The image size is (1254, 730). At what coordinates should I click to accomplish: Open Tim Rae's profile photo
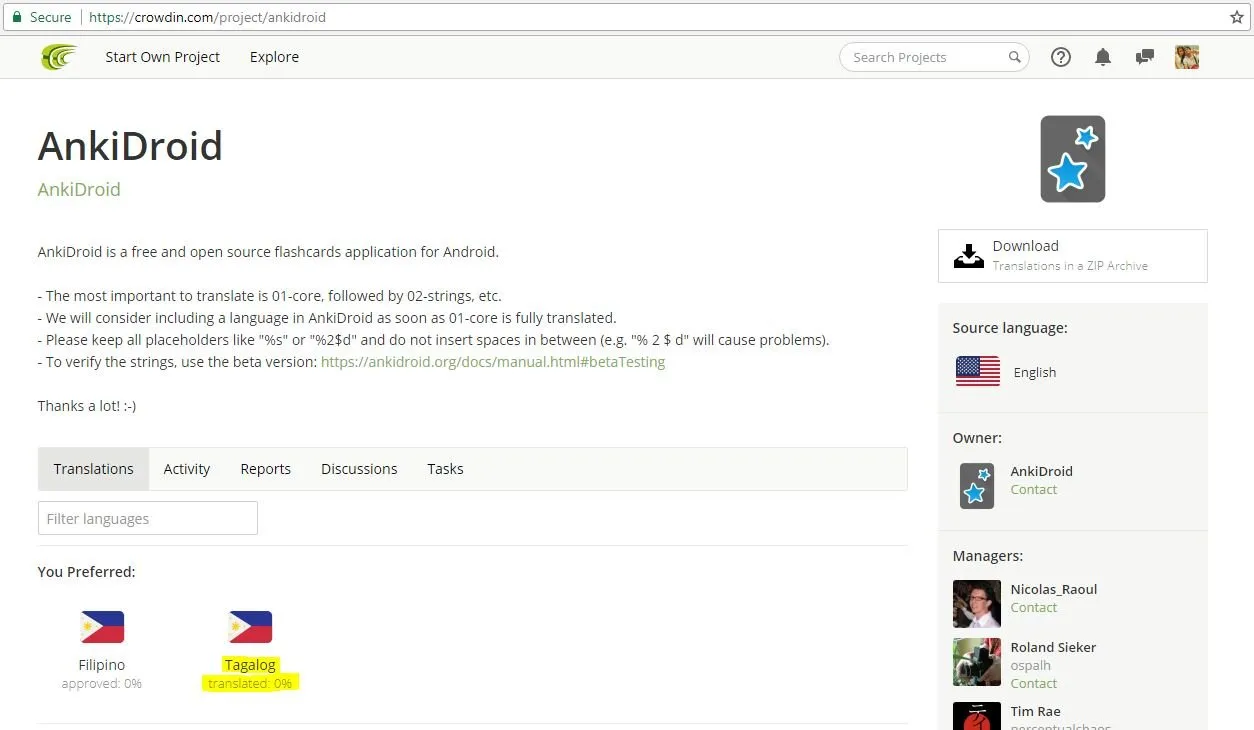(977, 716)
